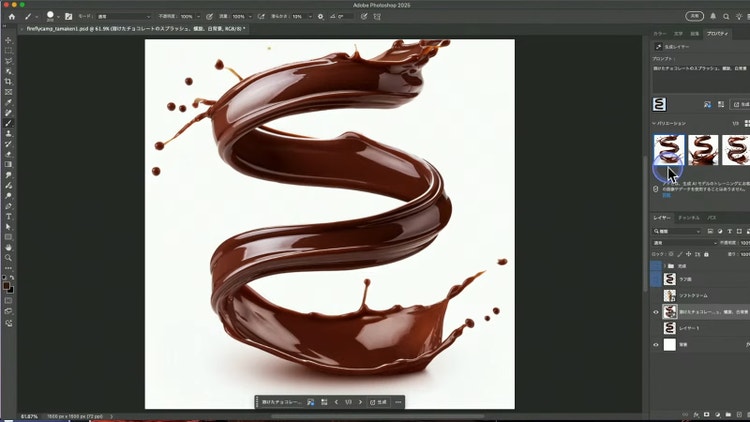Image resolution: width=750 pixels, height=422 pixels.
Task: Select the Hand tool
Action: (x=9, y=247)
